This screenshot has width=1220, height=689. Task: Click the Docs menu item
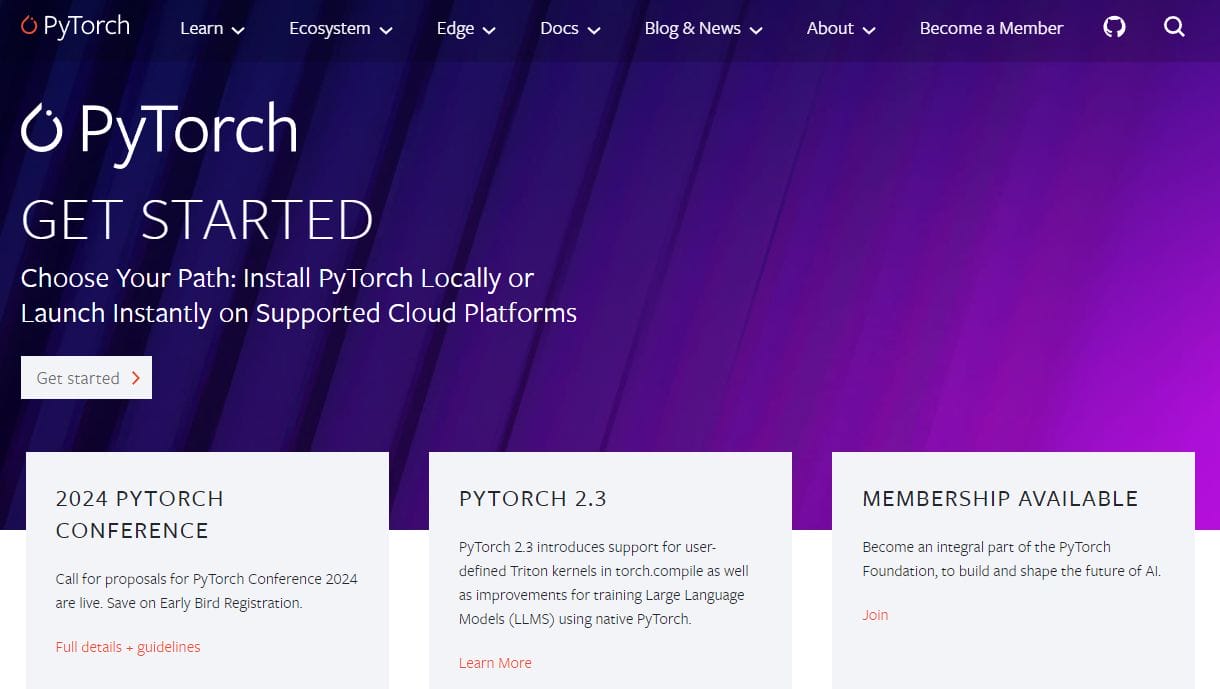(569, 29)
